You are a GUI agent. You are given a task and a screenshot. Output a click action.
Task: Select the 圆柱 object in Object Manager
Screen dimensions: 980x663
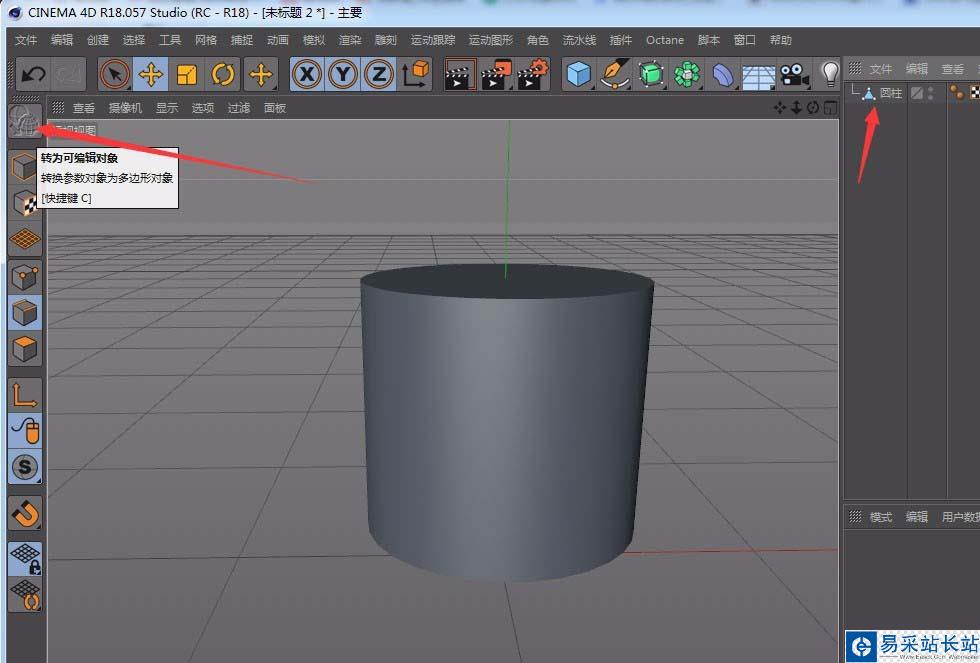890,93
